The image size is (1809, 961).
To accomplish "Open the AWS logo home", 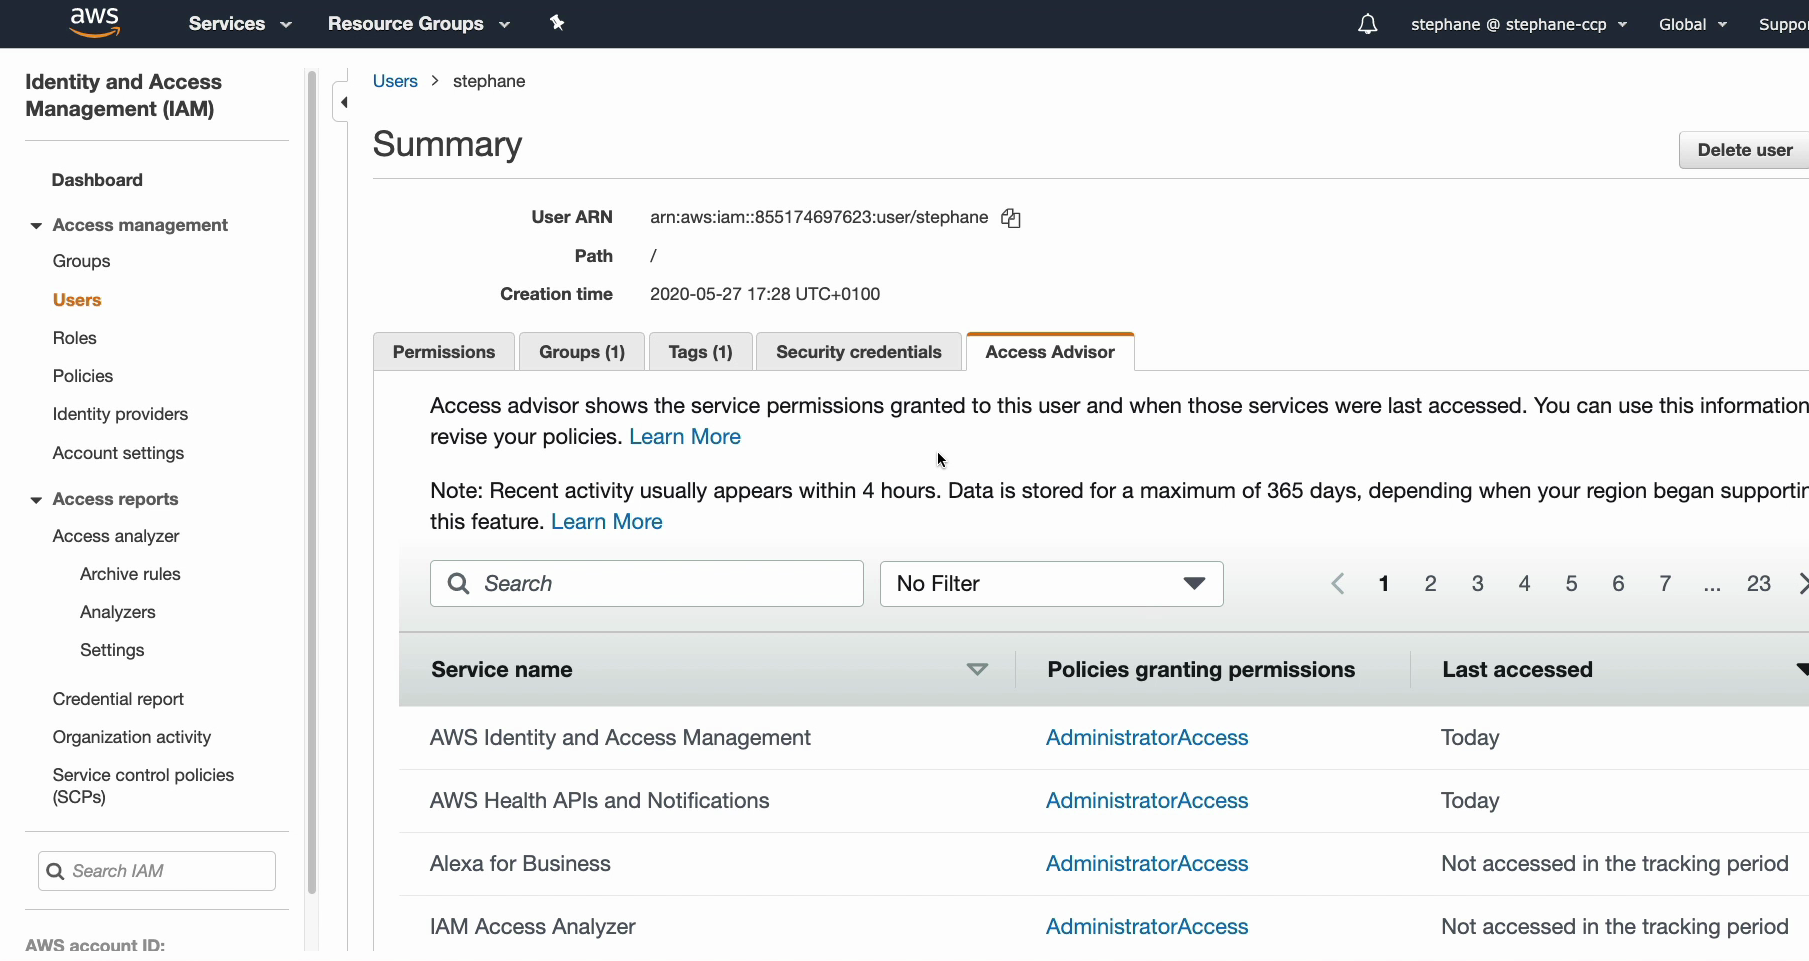I will 95,22.
